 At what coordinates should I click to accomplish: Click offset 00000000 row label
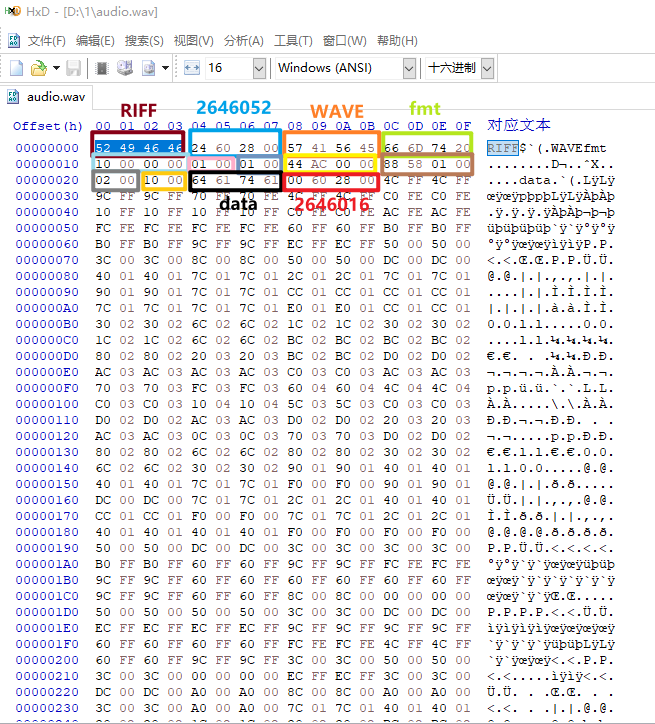click(47, 148)
